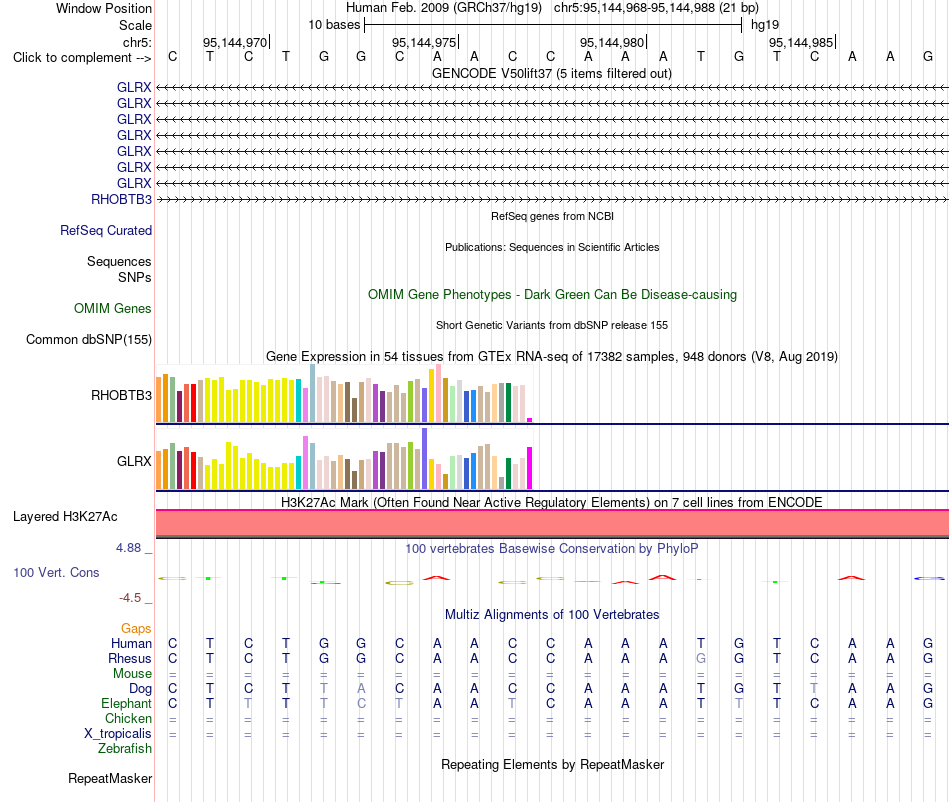Click the -4.5 PhyloP lower limit value
950x802 pixels.
click(x=130, y=598)
